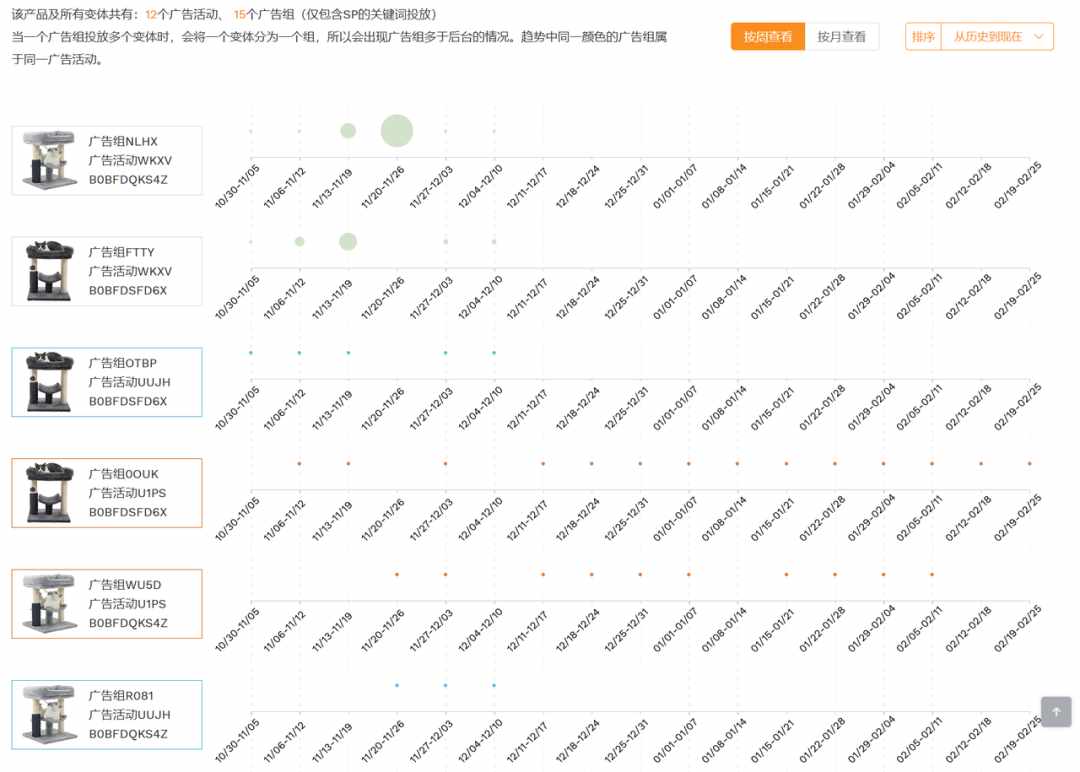1080x772 pixels.
Task: Click the 排序 sort label
Action: (x=923, y=36)
